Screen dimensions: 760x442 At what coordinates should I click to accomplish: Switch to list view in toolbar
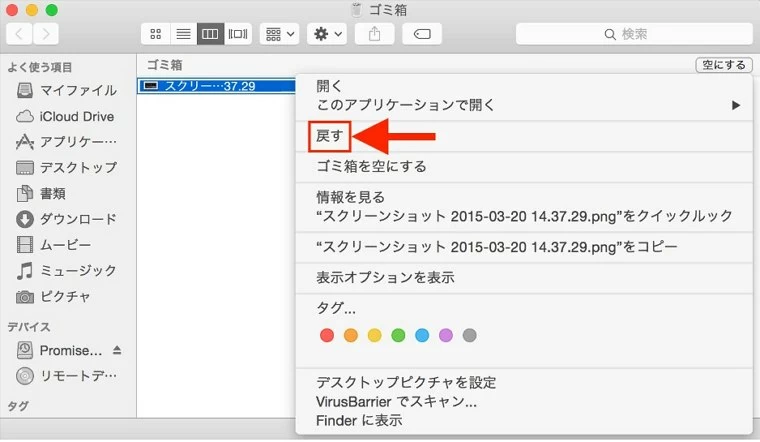[183, 34]
